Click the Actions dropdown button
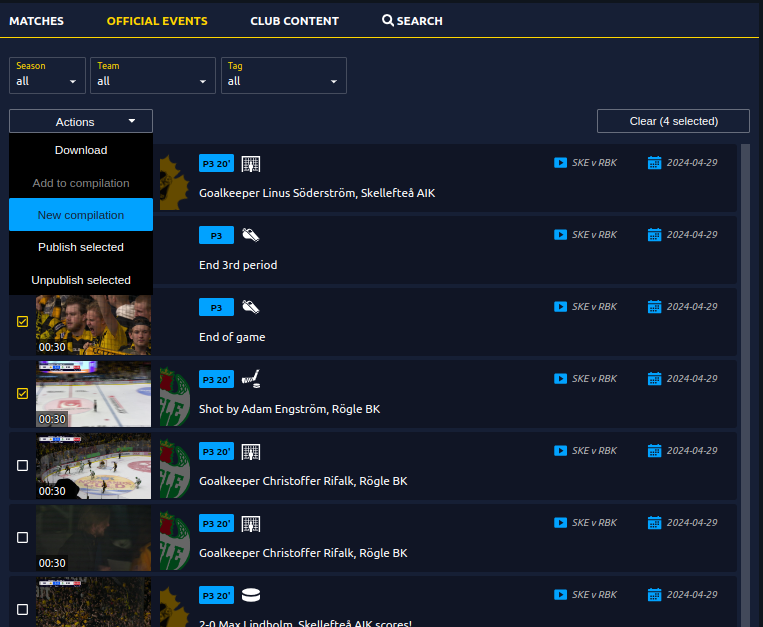The width and height of the screenshot is (763, 627). tap(81, 122)
